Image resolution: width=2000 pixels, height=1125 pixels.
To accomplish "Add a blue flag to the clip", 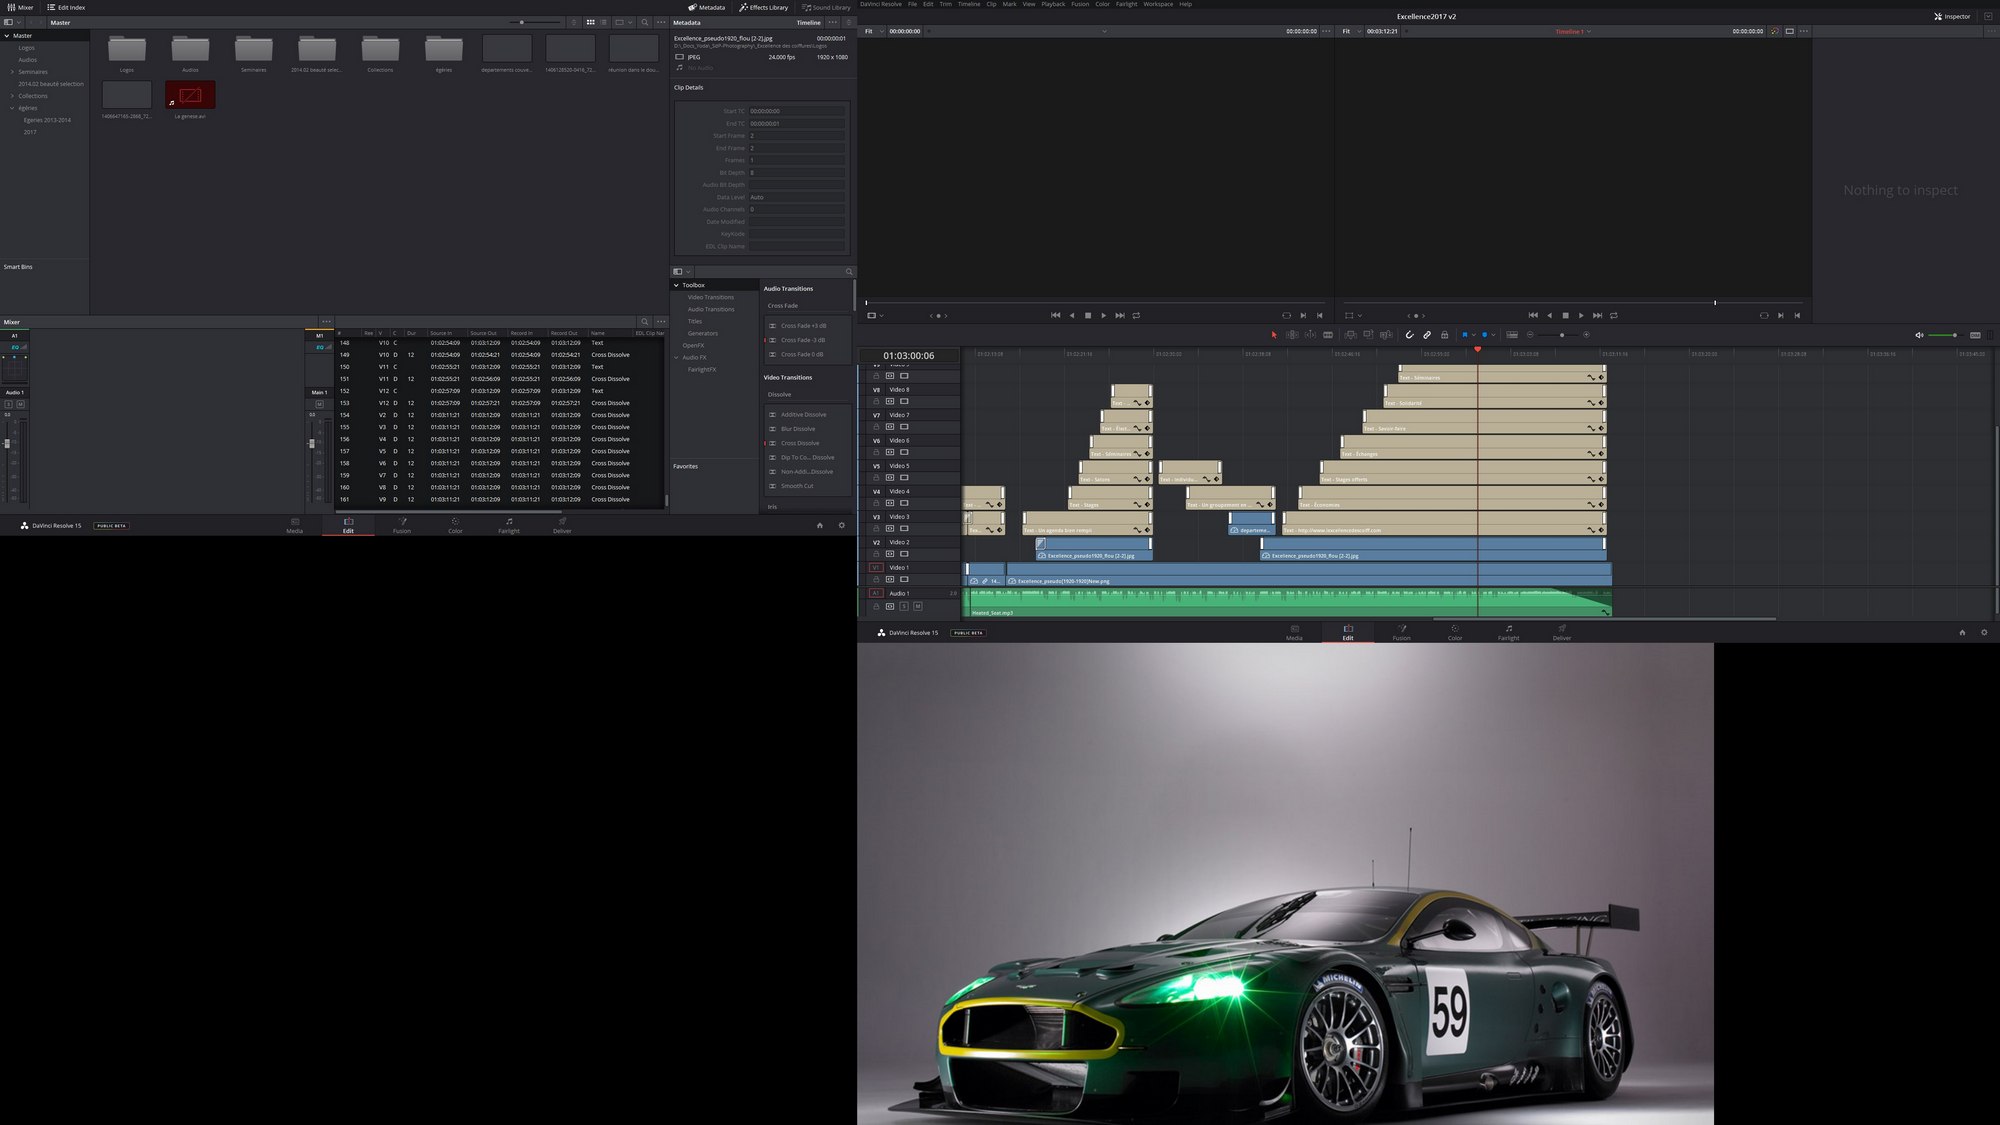I will (x=1465, y=335).
